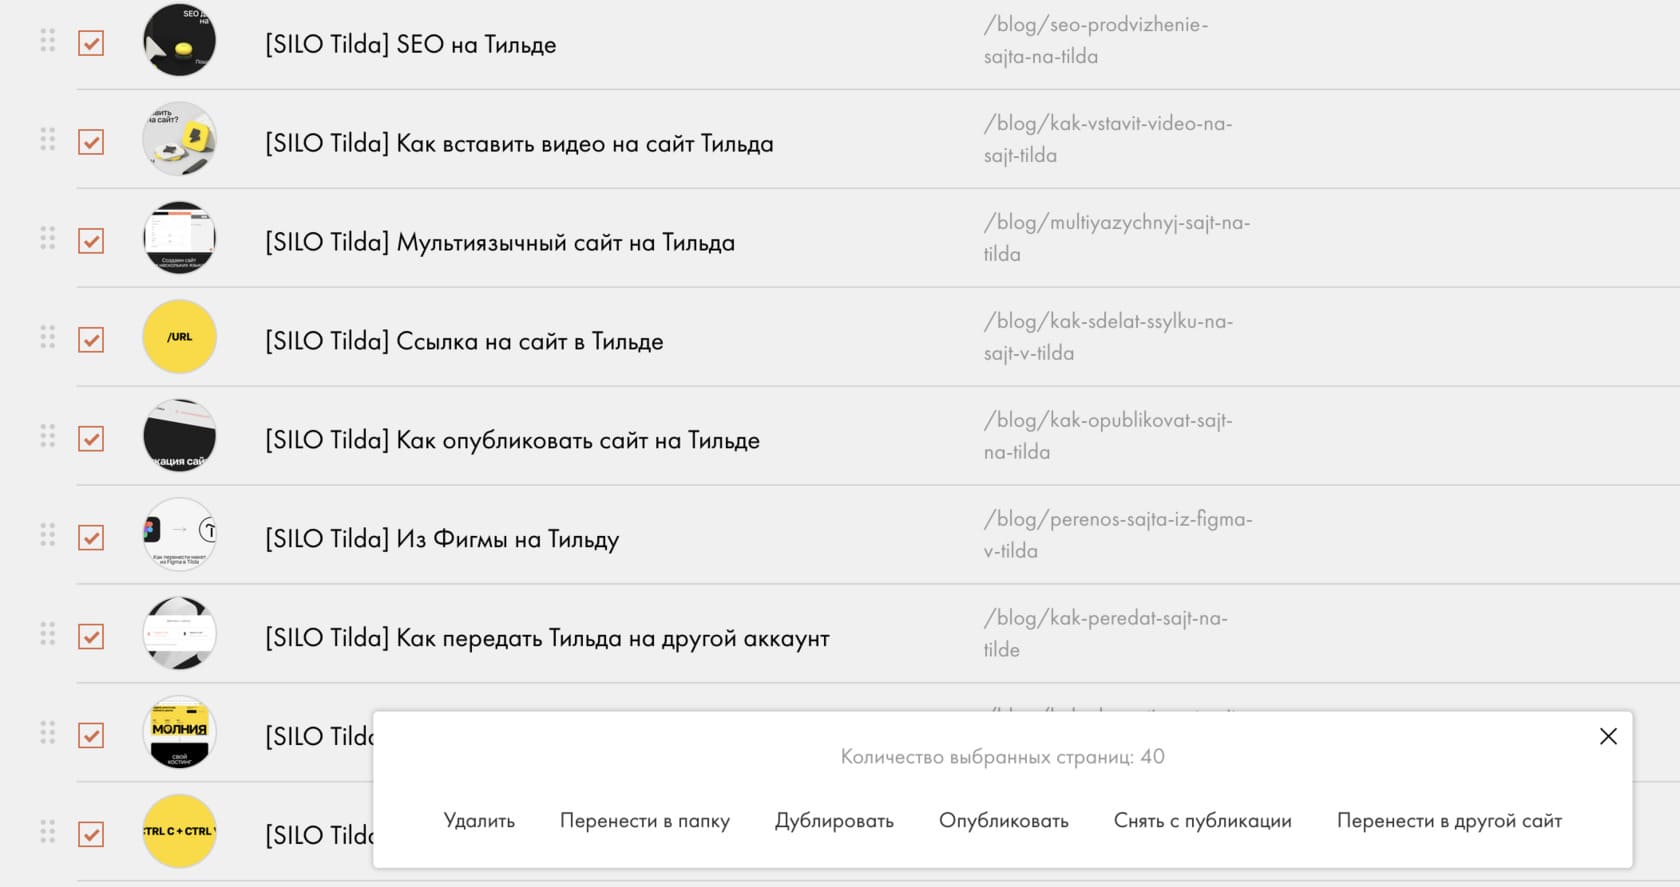Screen dimensions: 1680x887
Task: Click the CTRL C + CTRL yellow thumbnail
Action: 180,831
